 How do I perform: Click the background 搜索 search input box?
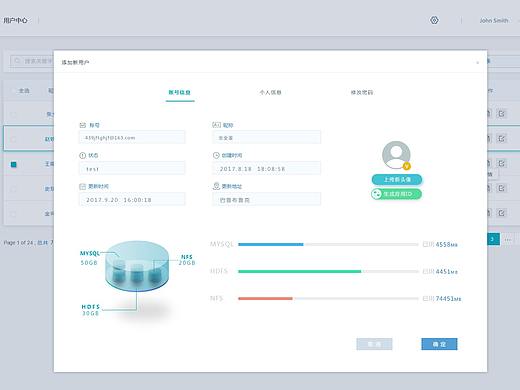[32, 61]
